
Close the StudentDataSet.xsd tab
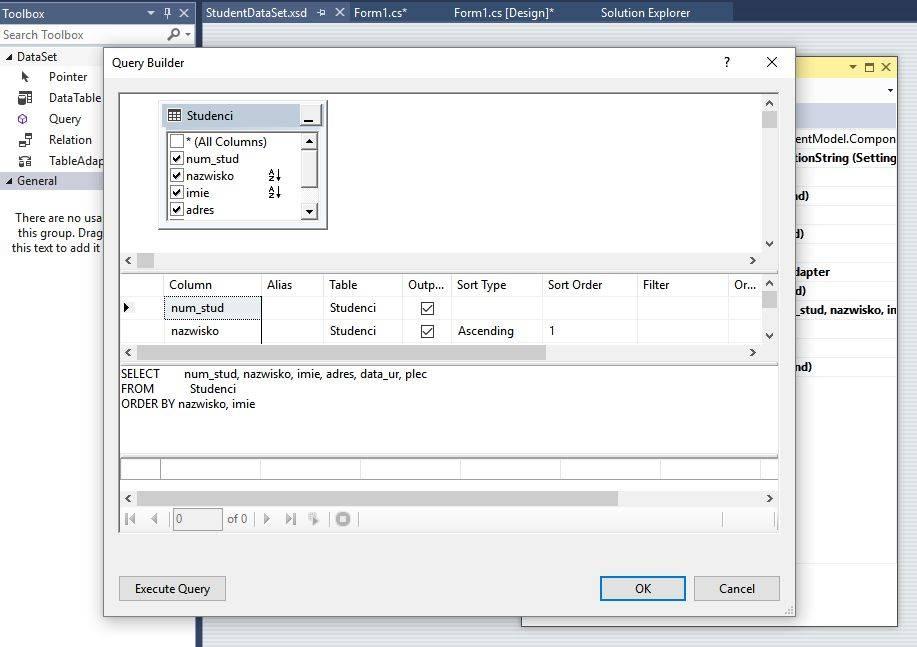tap(340, 12)
